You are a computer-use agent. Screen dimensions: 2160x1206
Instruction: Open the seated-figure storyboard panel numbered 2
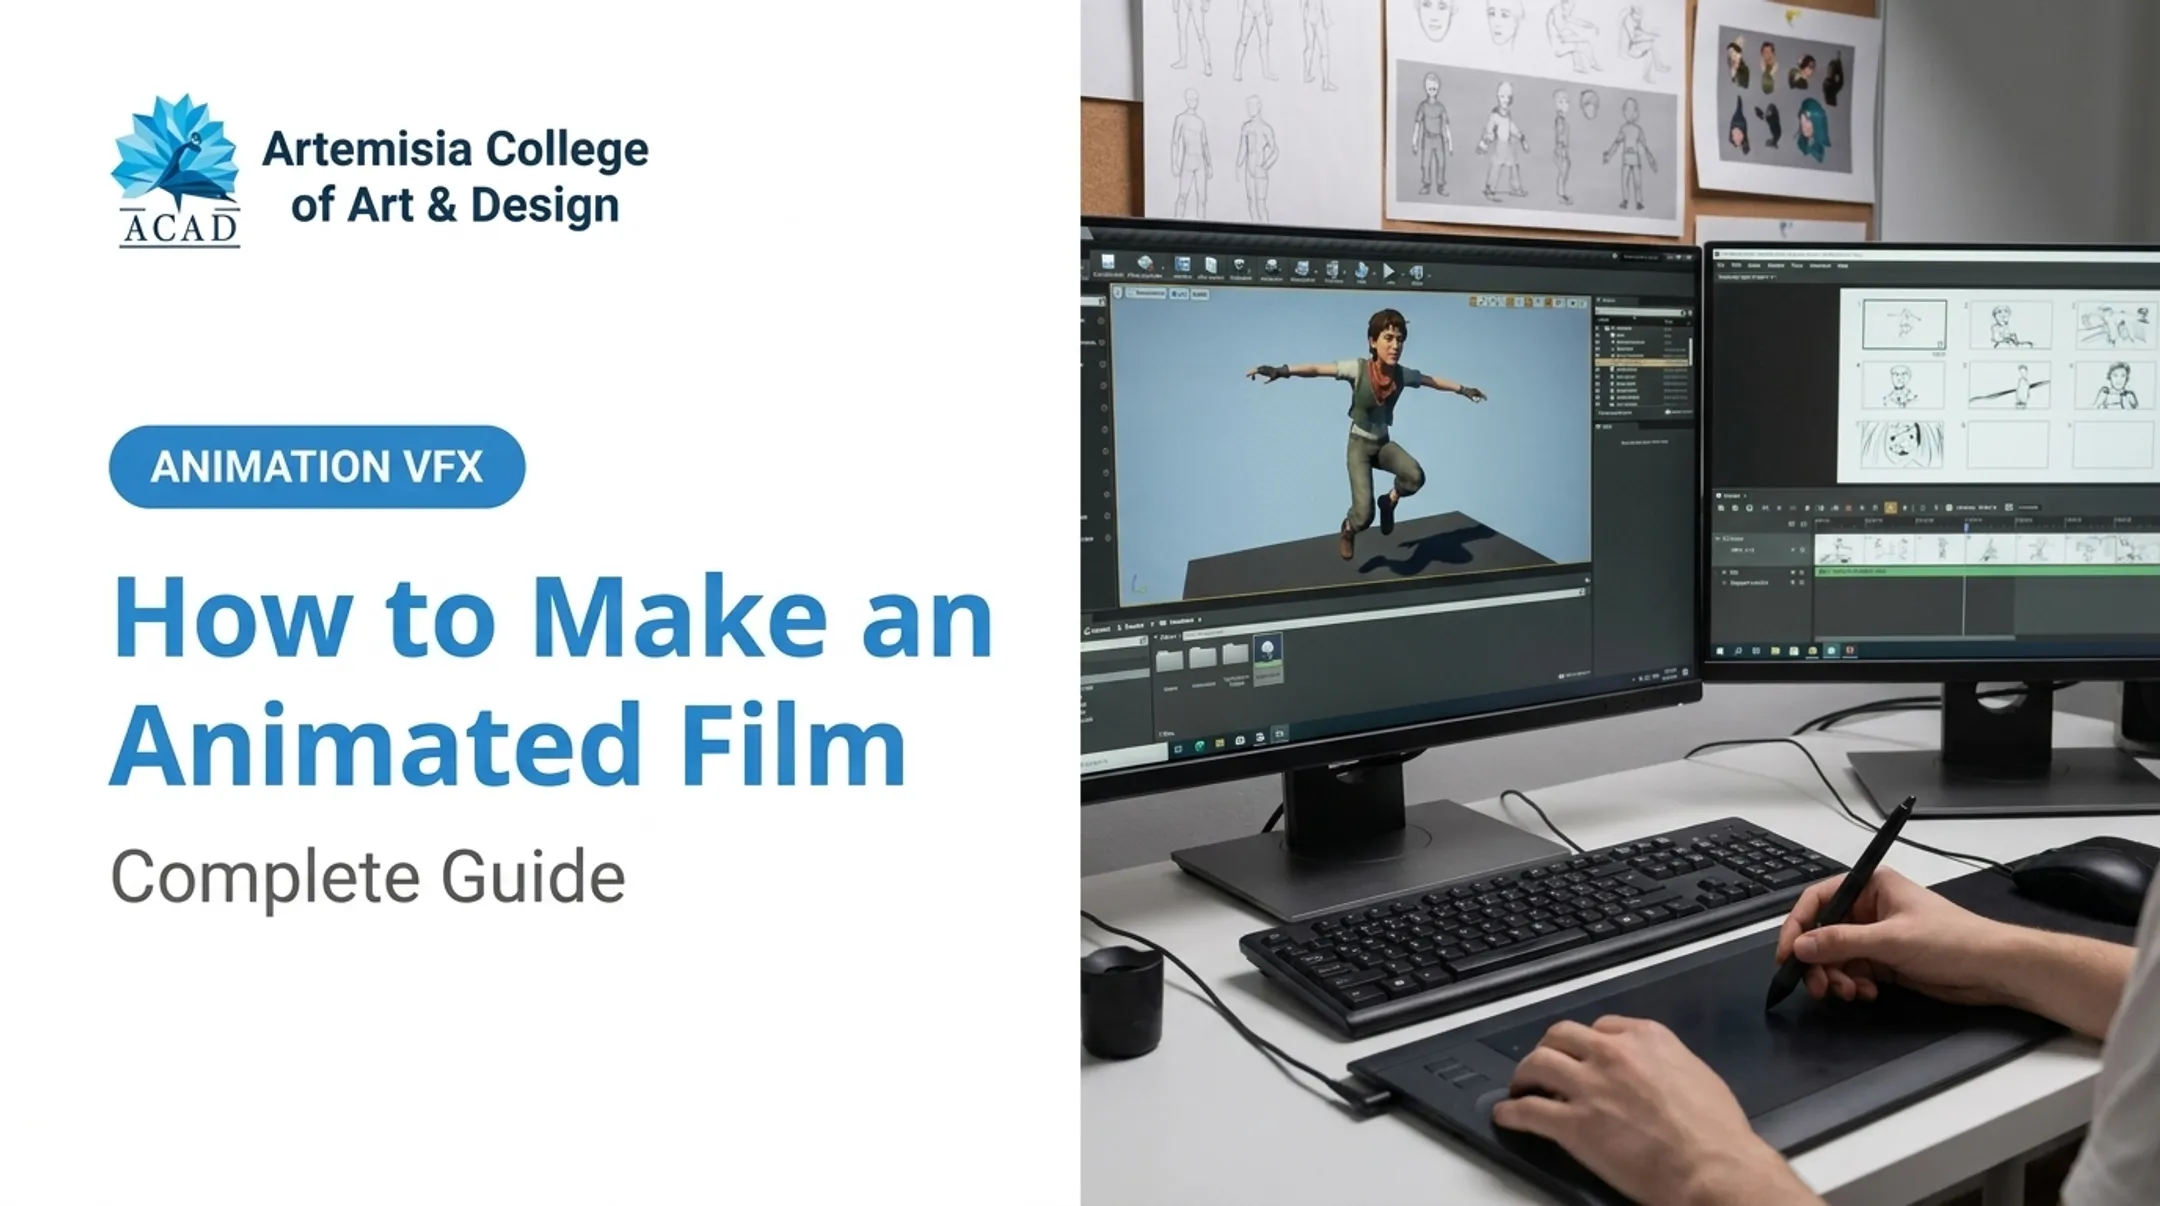[x=2010, y=326]
